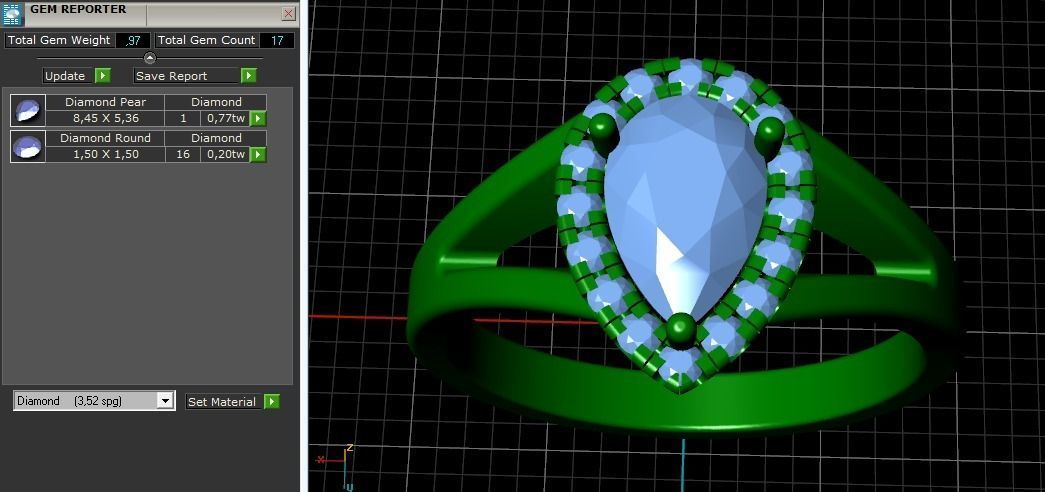
Task: Close the Gem Reporter panel
Action: pyautogui.click(x=289, y=13)
